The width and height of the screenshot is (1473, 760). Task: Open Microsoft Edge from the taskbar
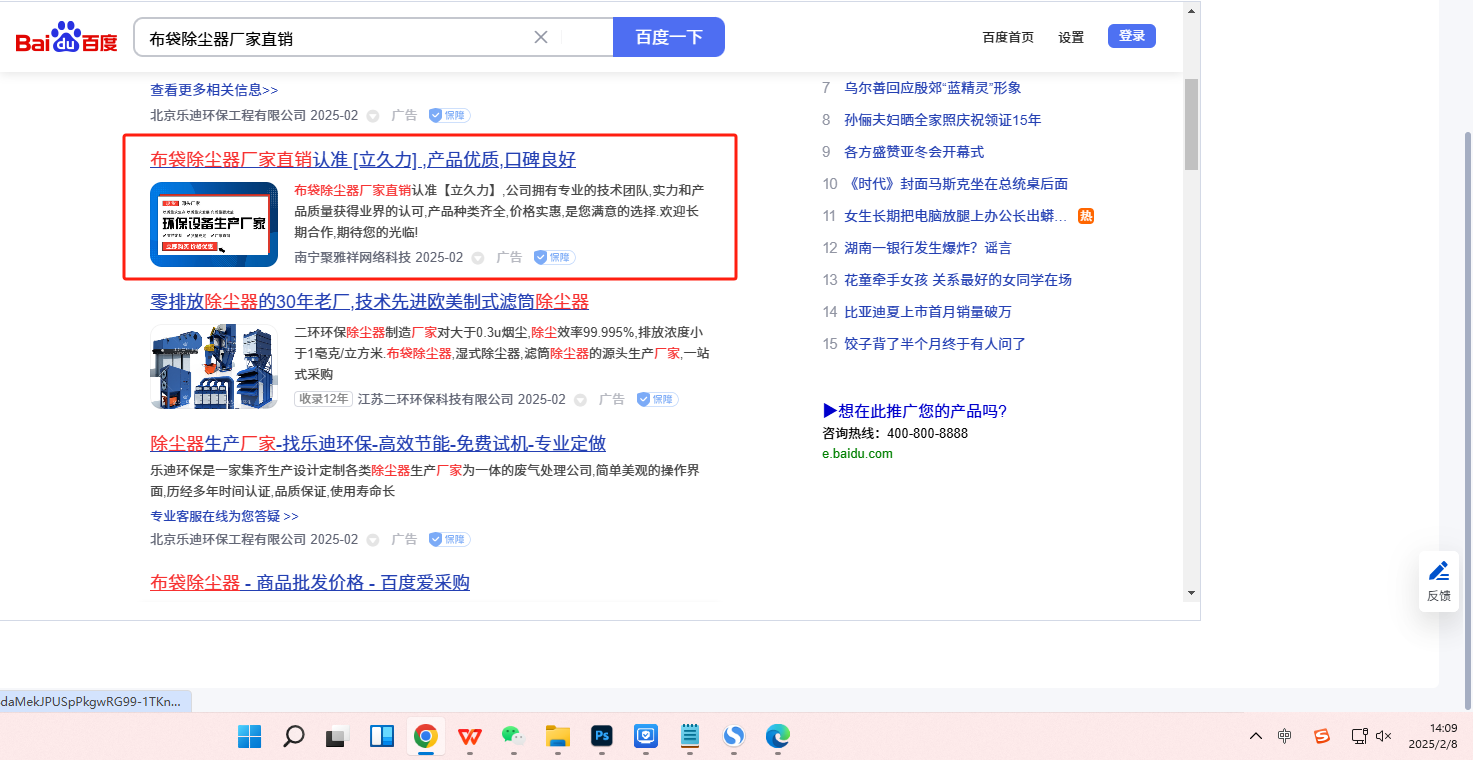[x=778, y=737]
